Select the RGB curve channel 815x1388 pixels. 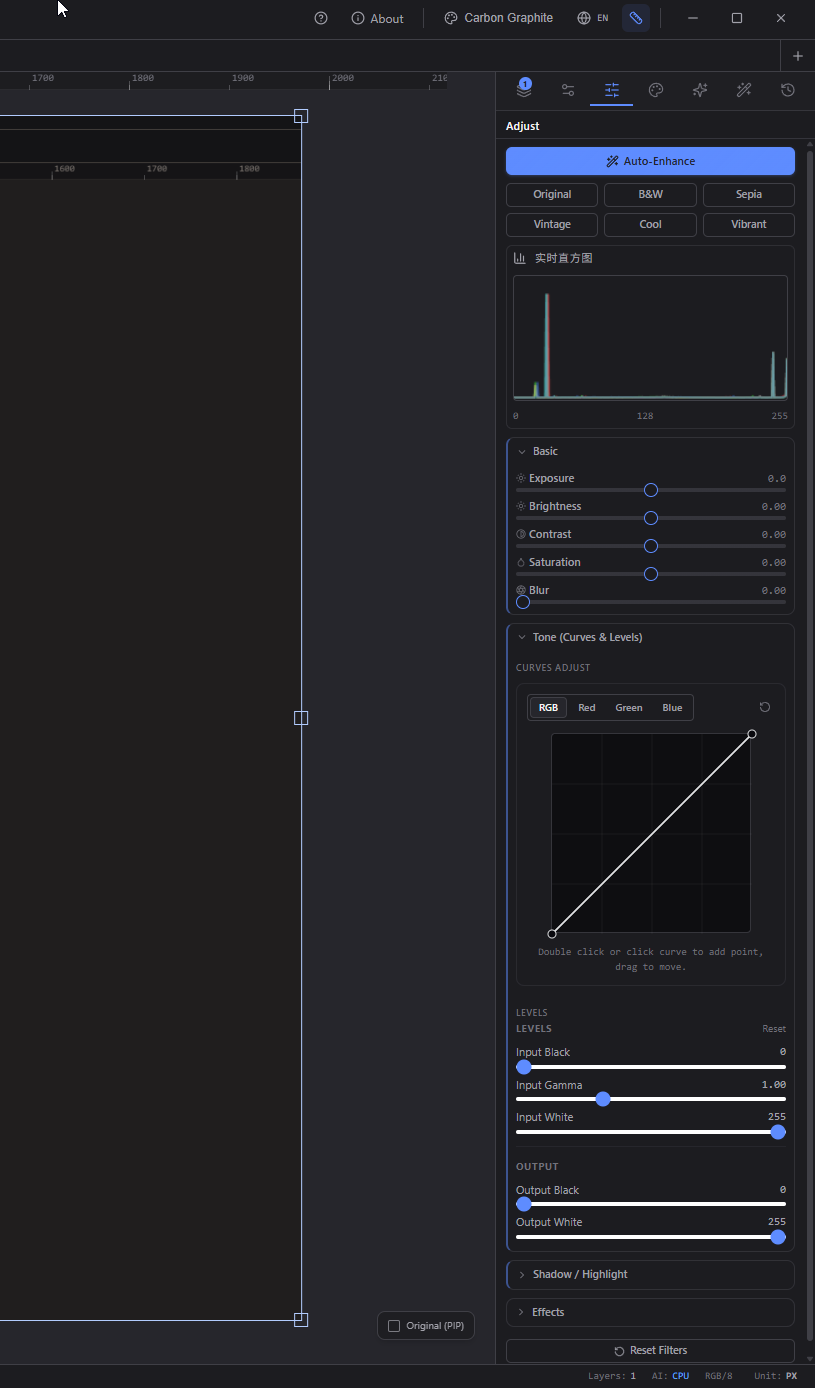[x=548, y=708]
